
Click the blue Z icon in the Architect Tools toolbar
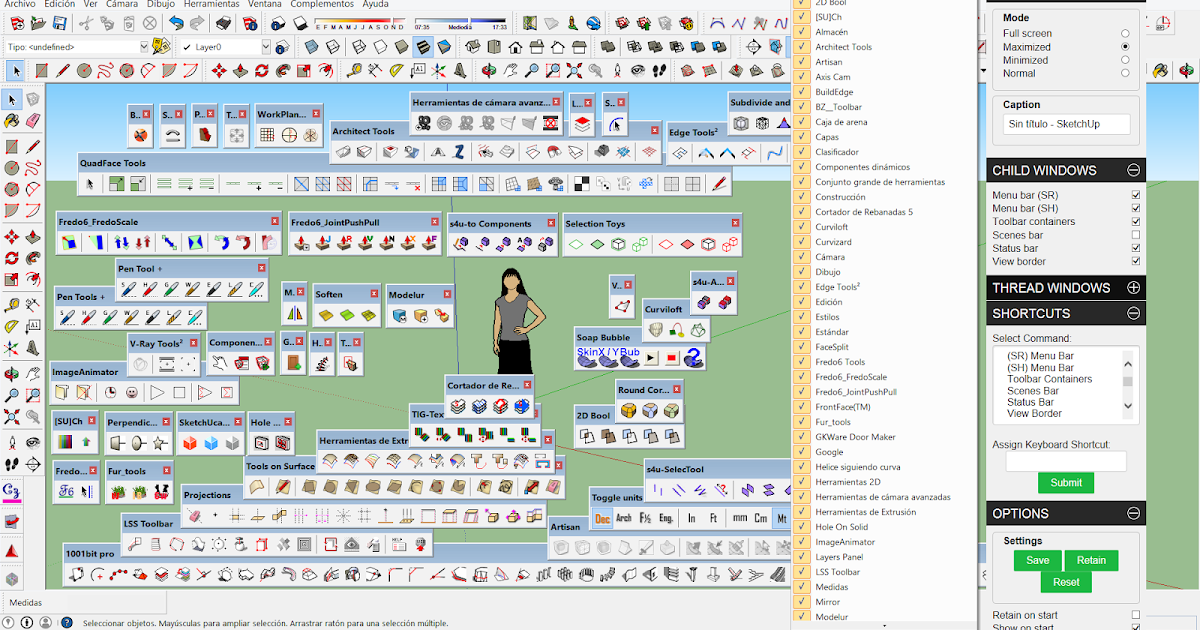point(459,150)
